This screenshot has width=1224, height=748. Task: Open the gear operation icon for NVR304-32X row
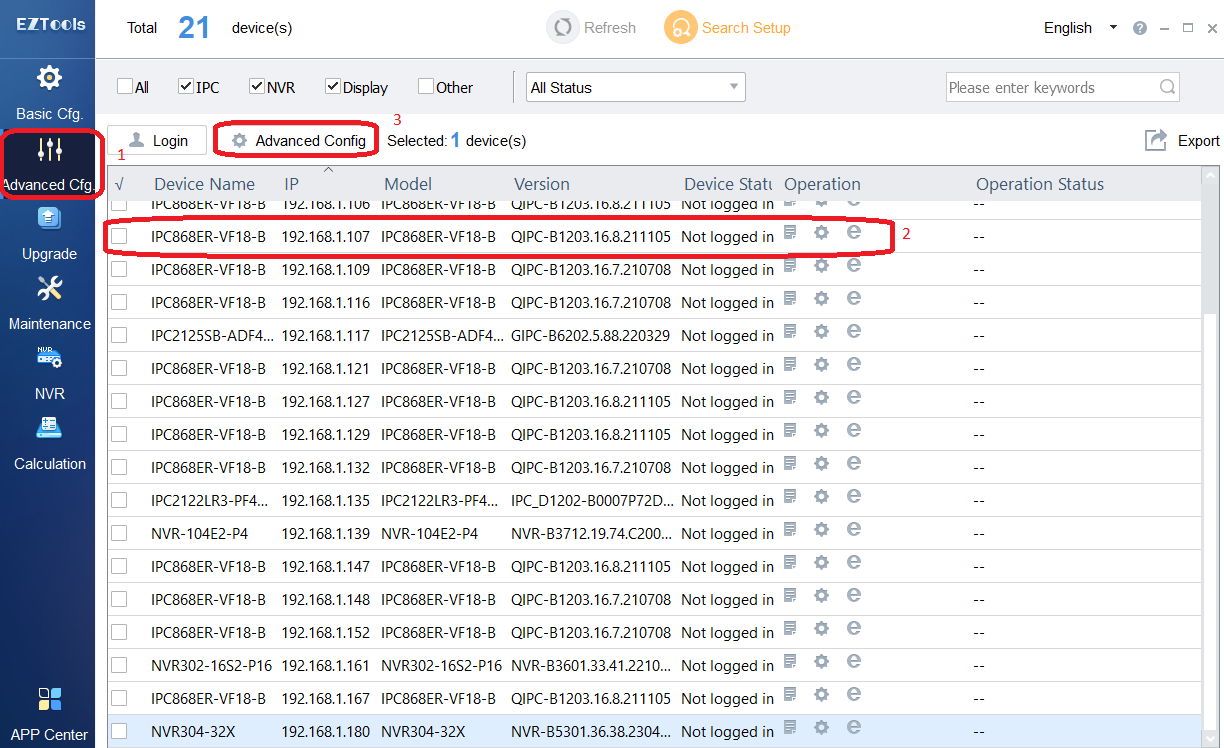click(x=821, y=727)
